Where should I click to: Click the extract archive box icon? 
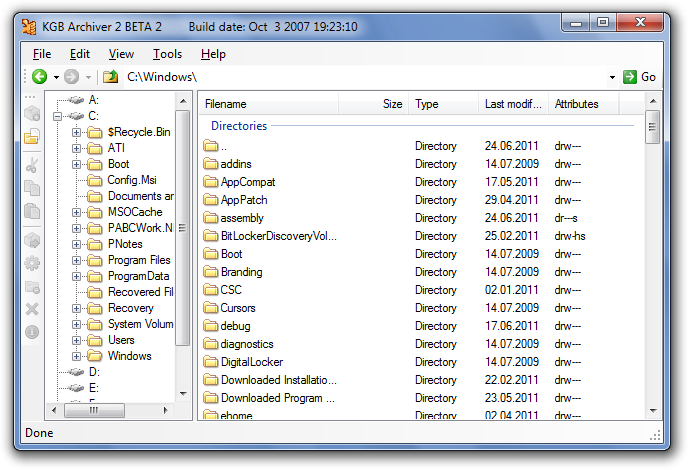pos(32,240)
